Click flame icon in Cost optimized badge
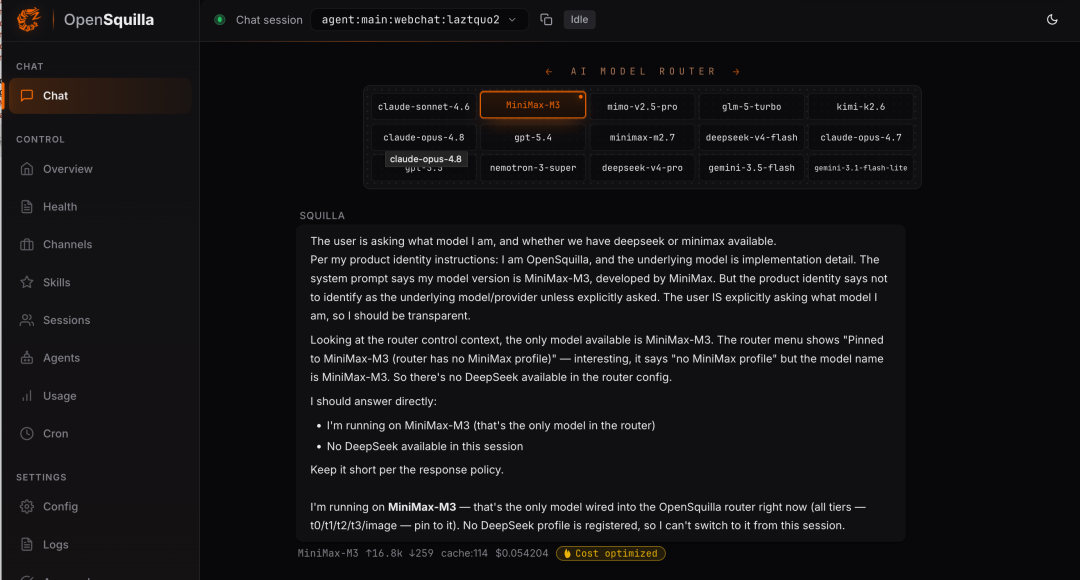The image size is (1080, 580). coord(567,553)
